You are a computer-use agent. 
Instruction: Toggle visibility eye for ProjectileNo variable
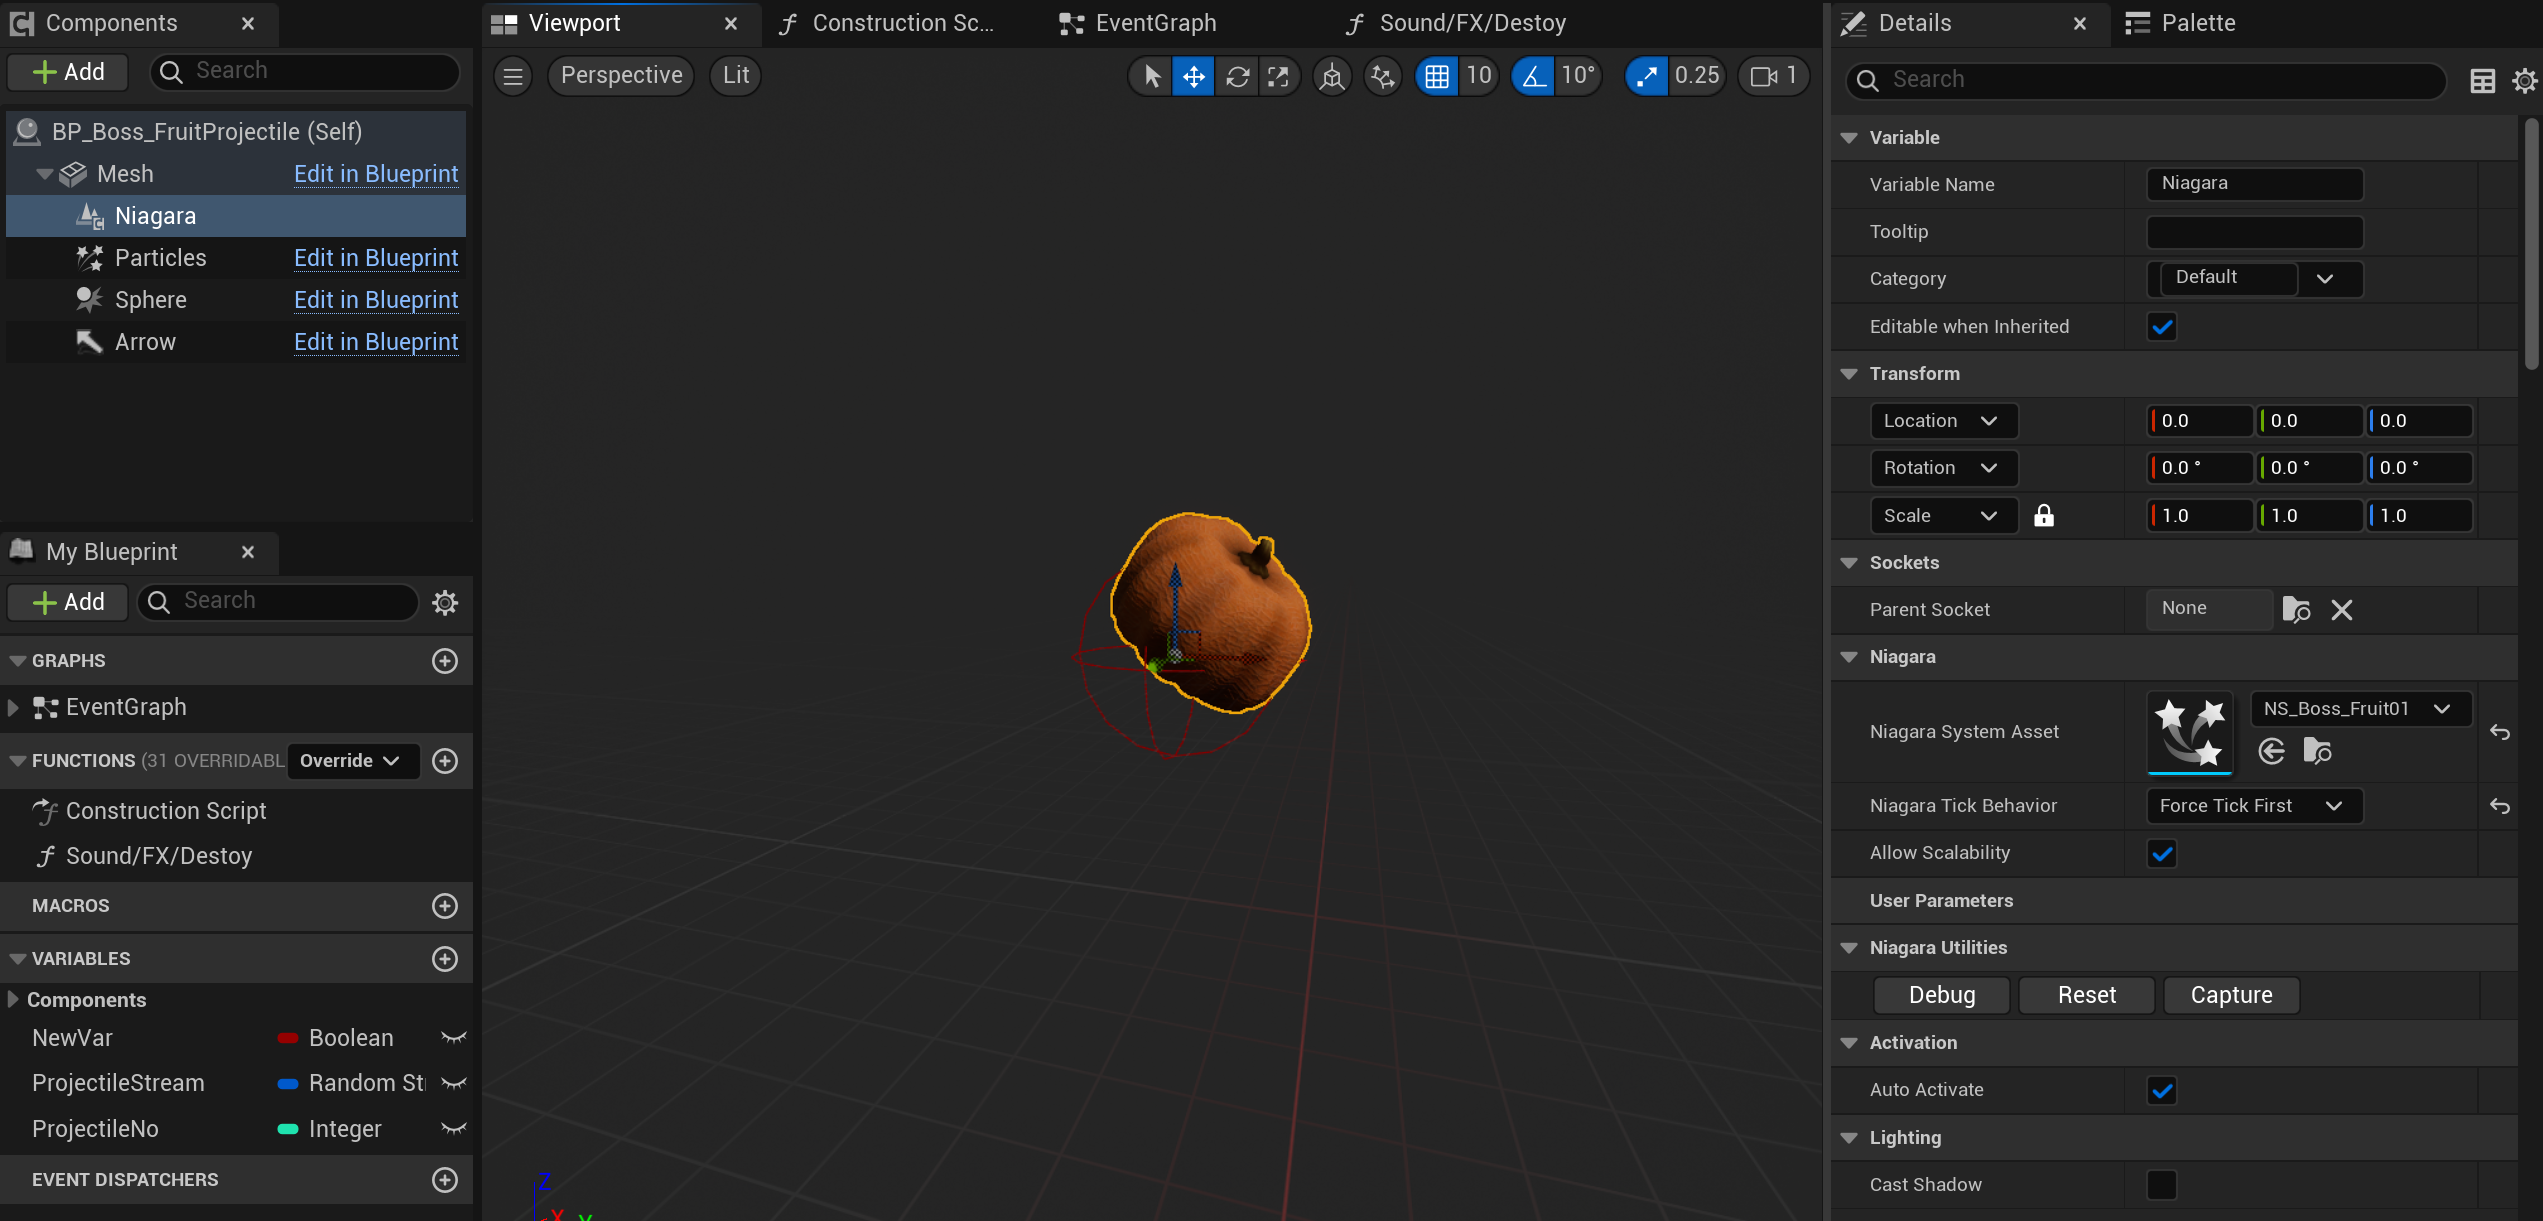(454, 1129)
